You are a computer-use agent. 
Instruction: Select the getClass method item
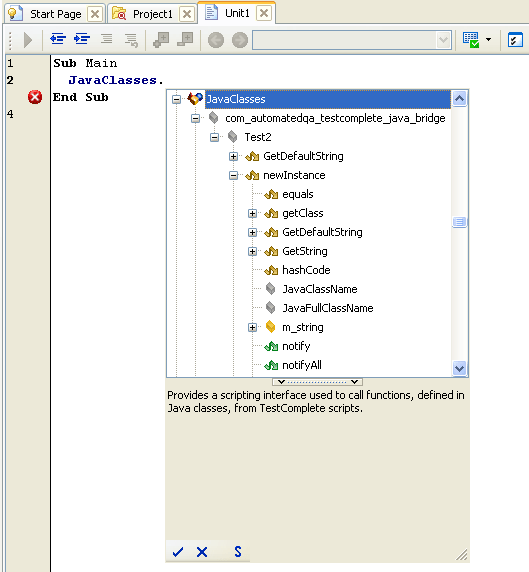click(303, 213)
